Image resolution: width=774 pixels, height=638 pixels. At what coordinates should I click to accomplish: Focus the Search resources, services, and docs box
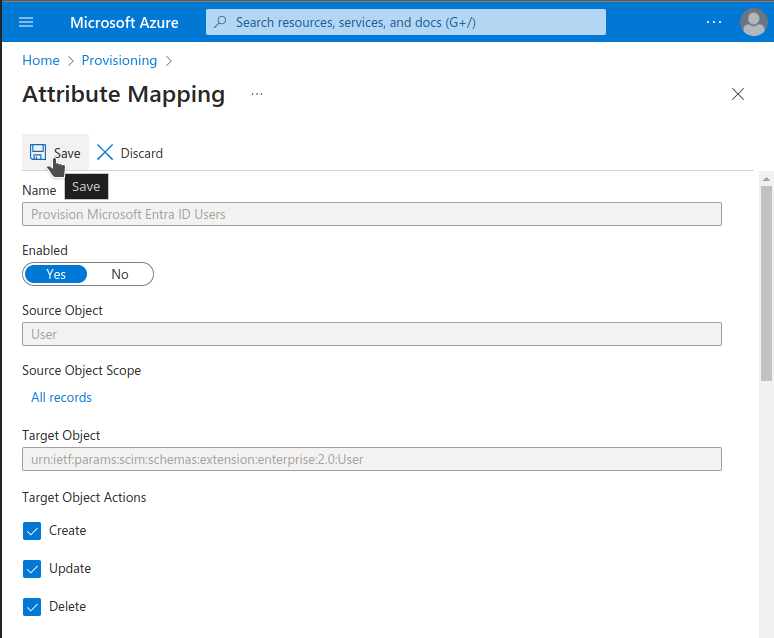click(x=406, y=22)
